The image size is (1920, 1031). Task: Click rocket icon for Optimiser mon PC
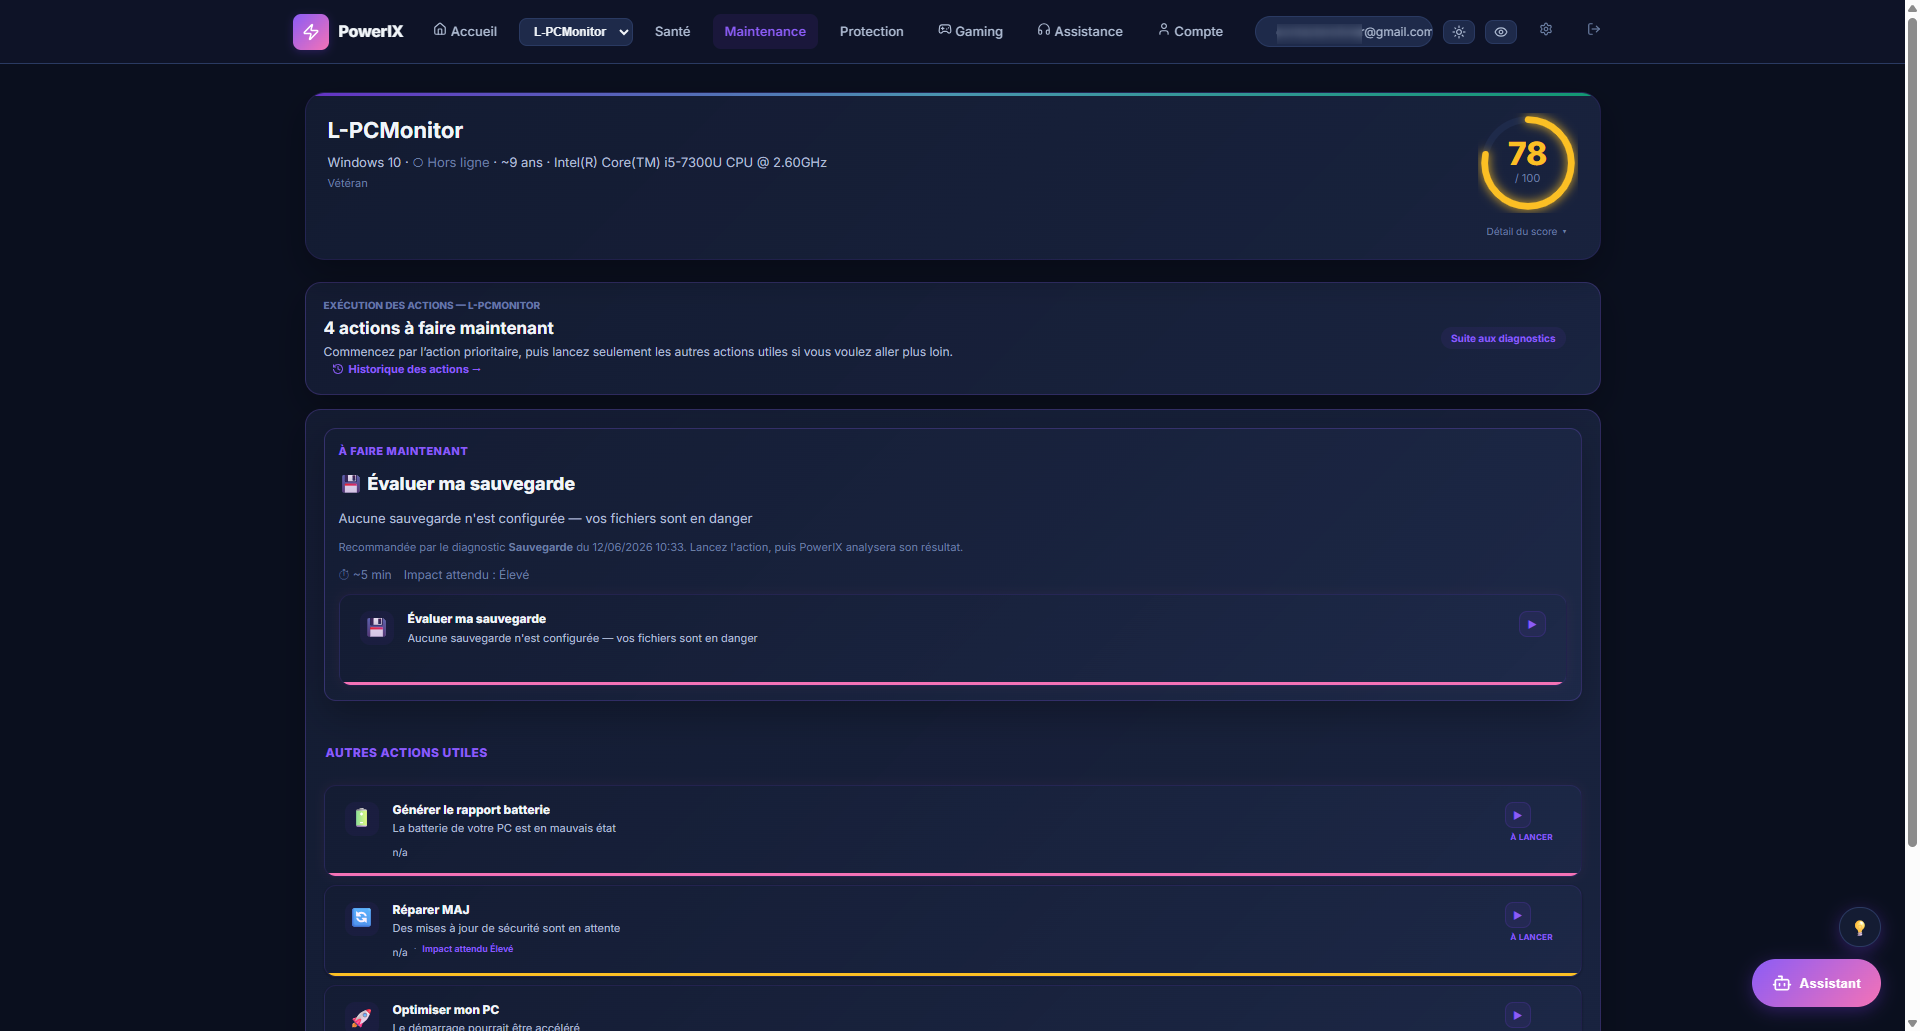pos(361,1017)
